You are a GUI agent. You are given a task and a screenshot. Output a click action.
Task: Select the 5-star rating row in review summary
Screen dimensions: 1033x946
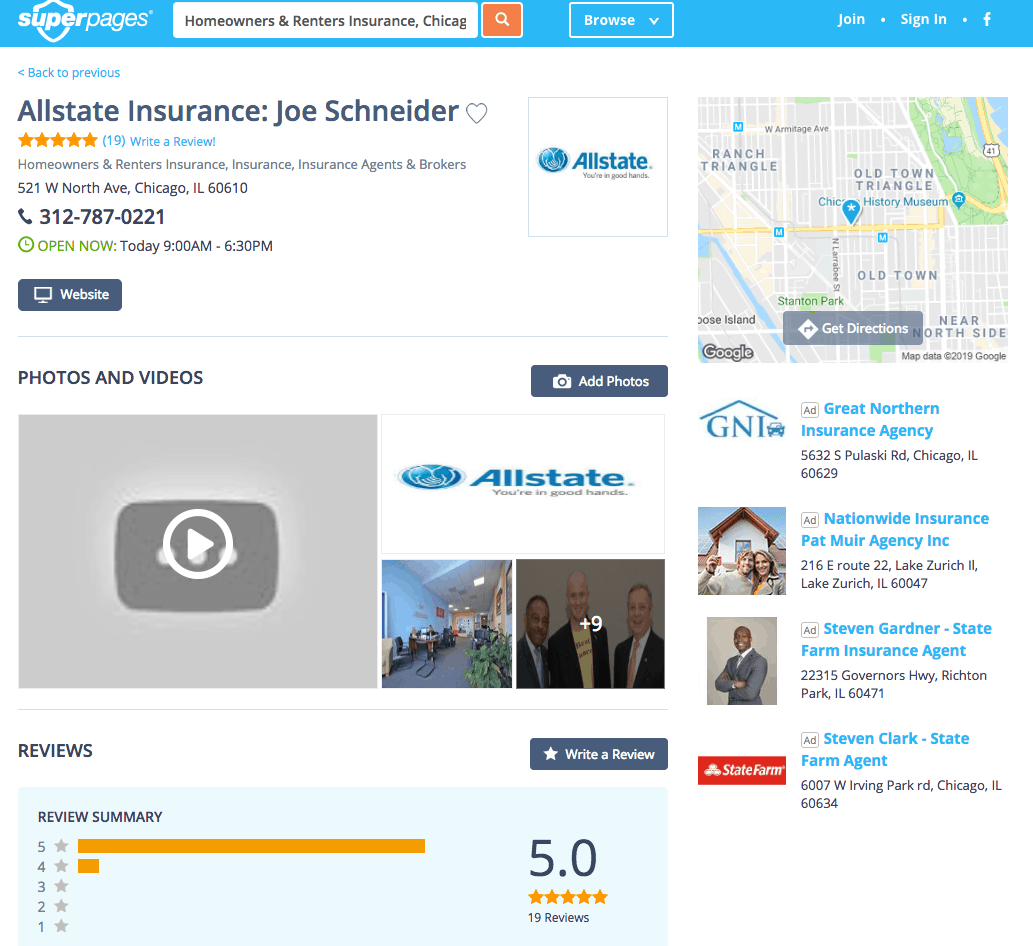(52, 845)
